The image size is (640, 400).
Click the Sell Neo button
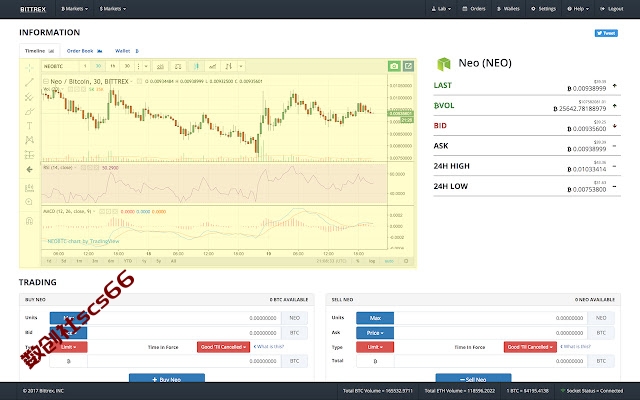click(473, 378)
